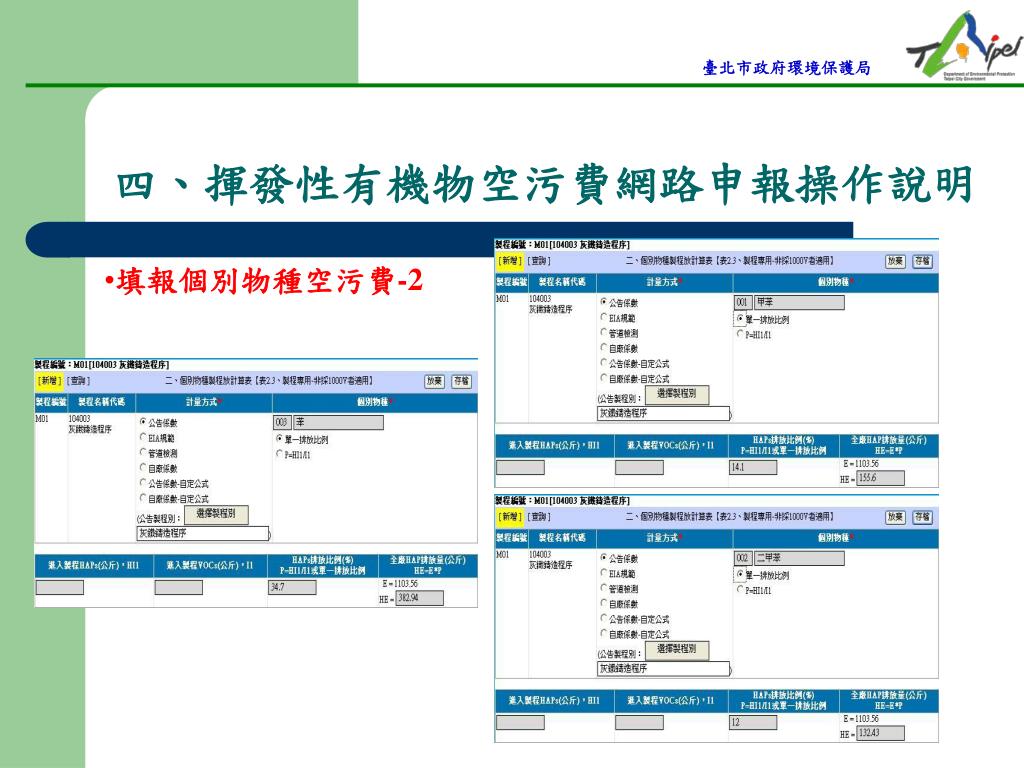Click species name field showing 二甲苯
1024x768 pixels.
pos(799,558)
